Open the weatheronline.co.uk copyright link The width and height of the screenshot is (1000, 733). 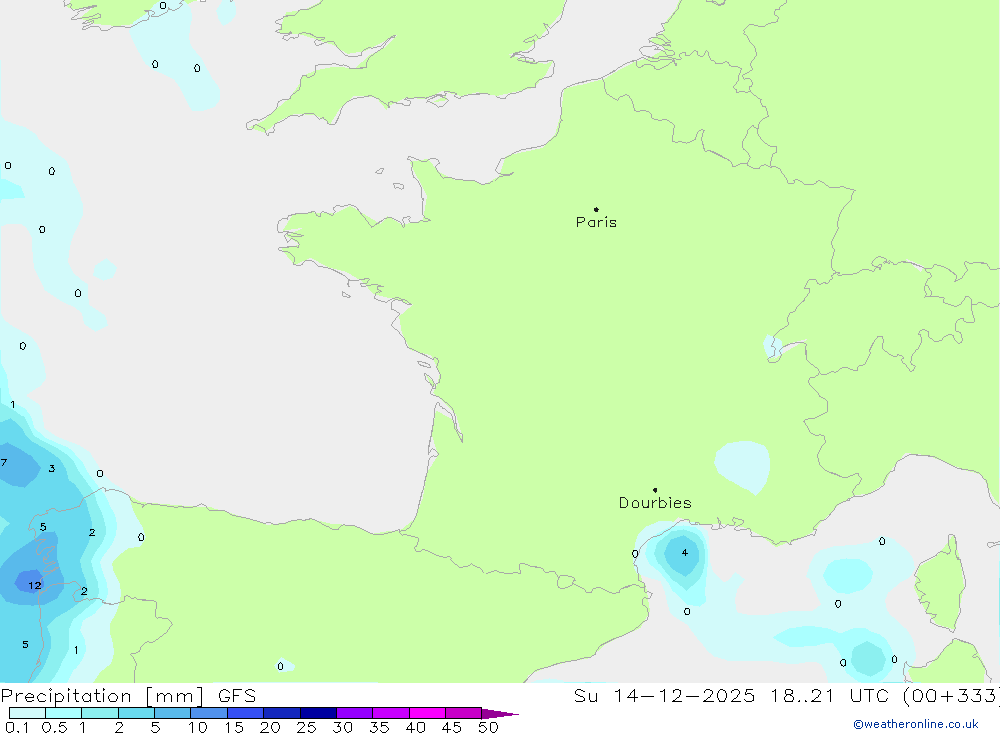coord(916,724)
